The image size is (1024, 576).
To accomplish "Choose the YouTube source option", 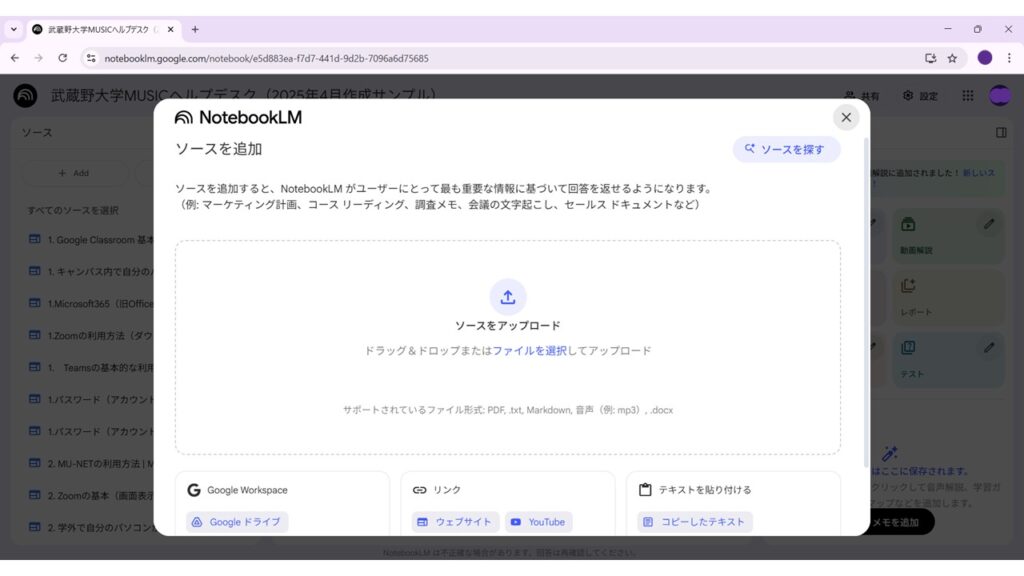I will 540,522.
